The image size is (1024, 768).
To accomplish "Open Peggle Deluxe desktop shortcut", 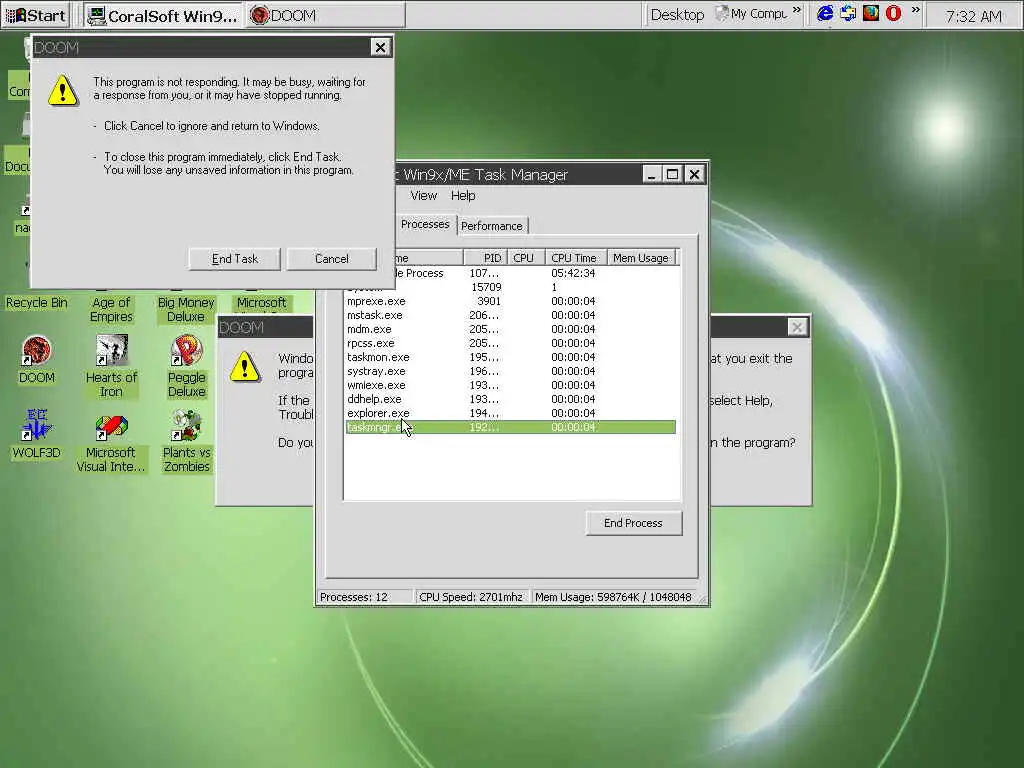I will [x=186, y=366].
